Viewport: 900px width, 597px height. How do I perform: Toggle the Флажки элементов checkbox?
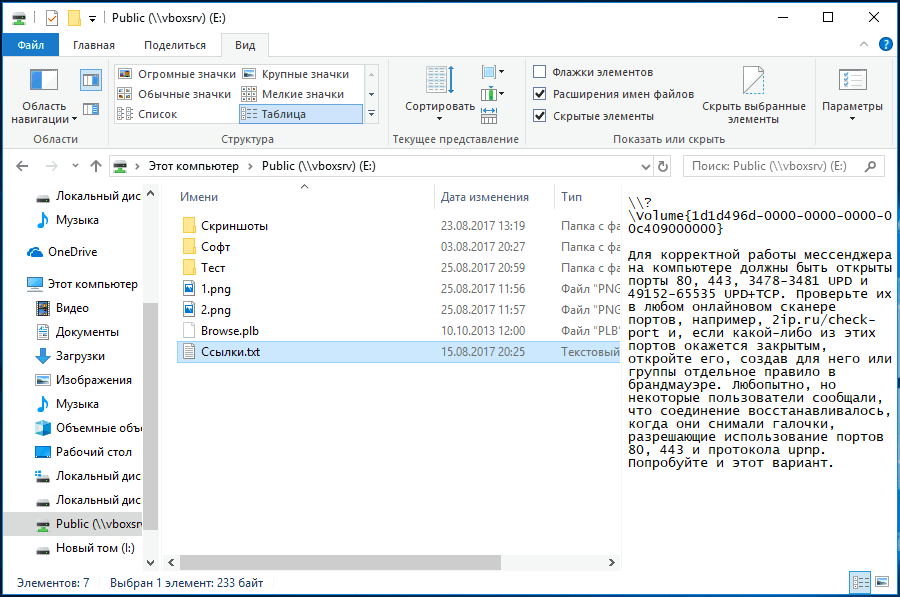[540, 72]
